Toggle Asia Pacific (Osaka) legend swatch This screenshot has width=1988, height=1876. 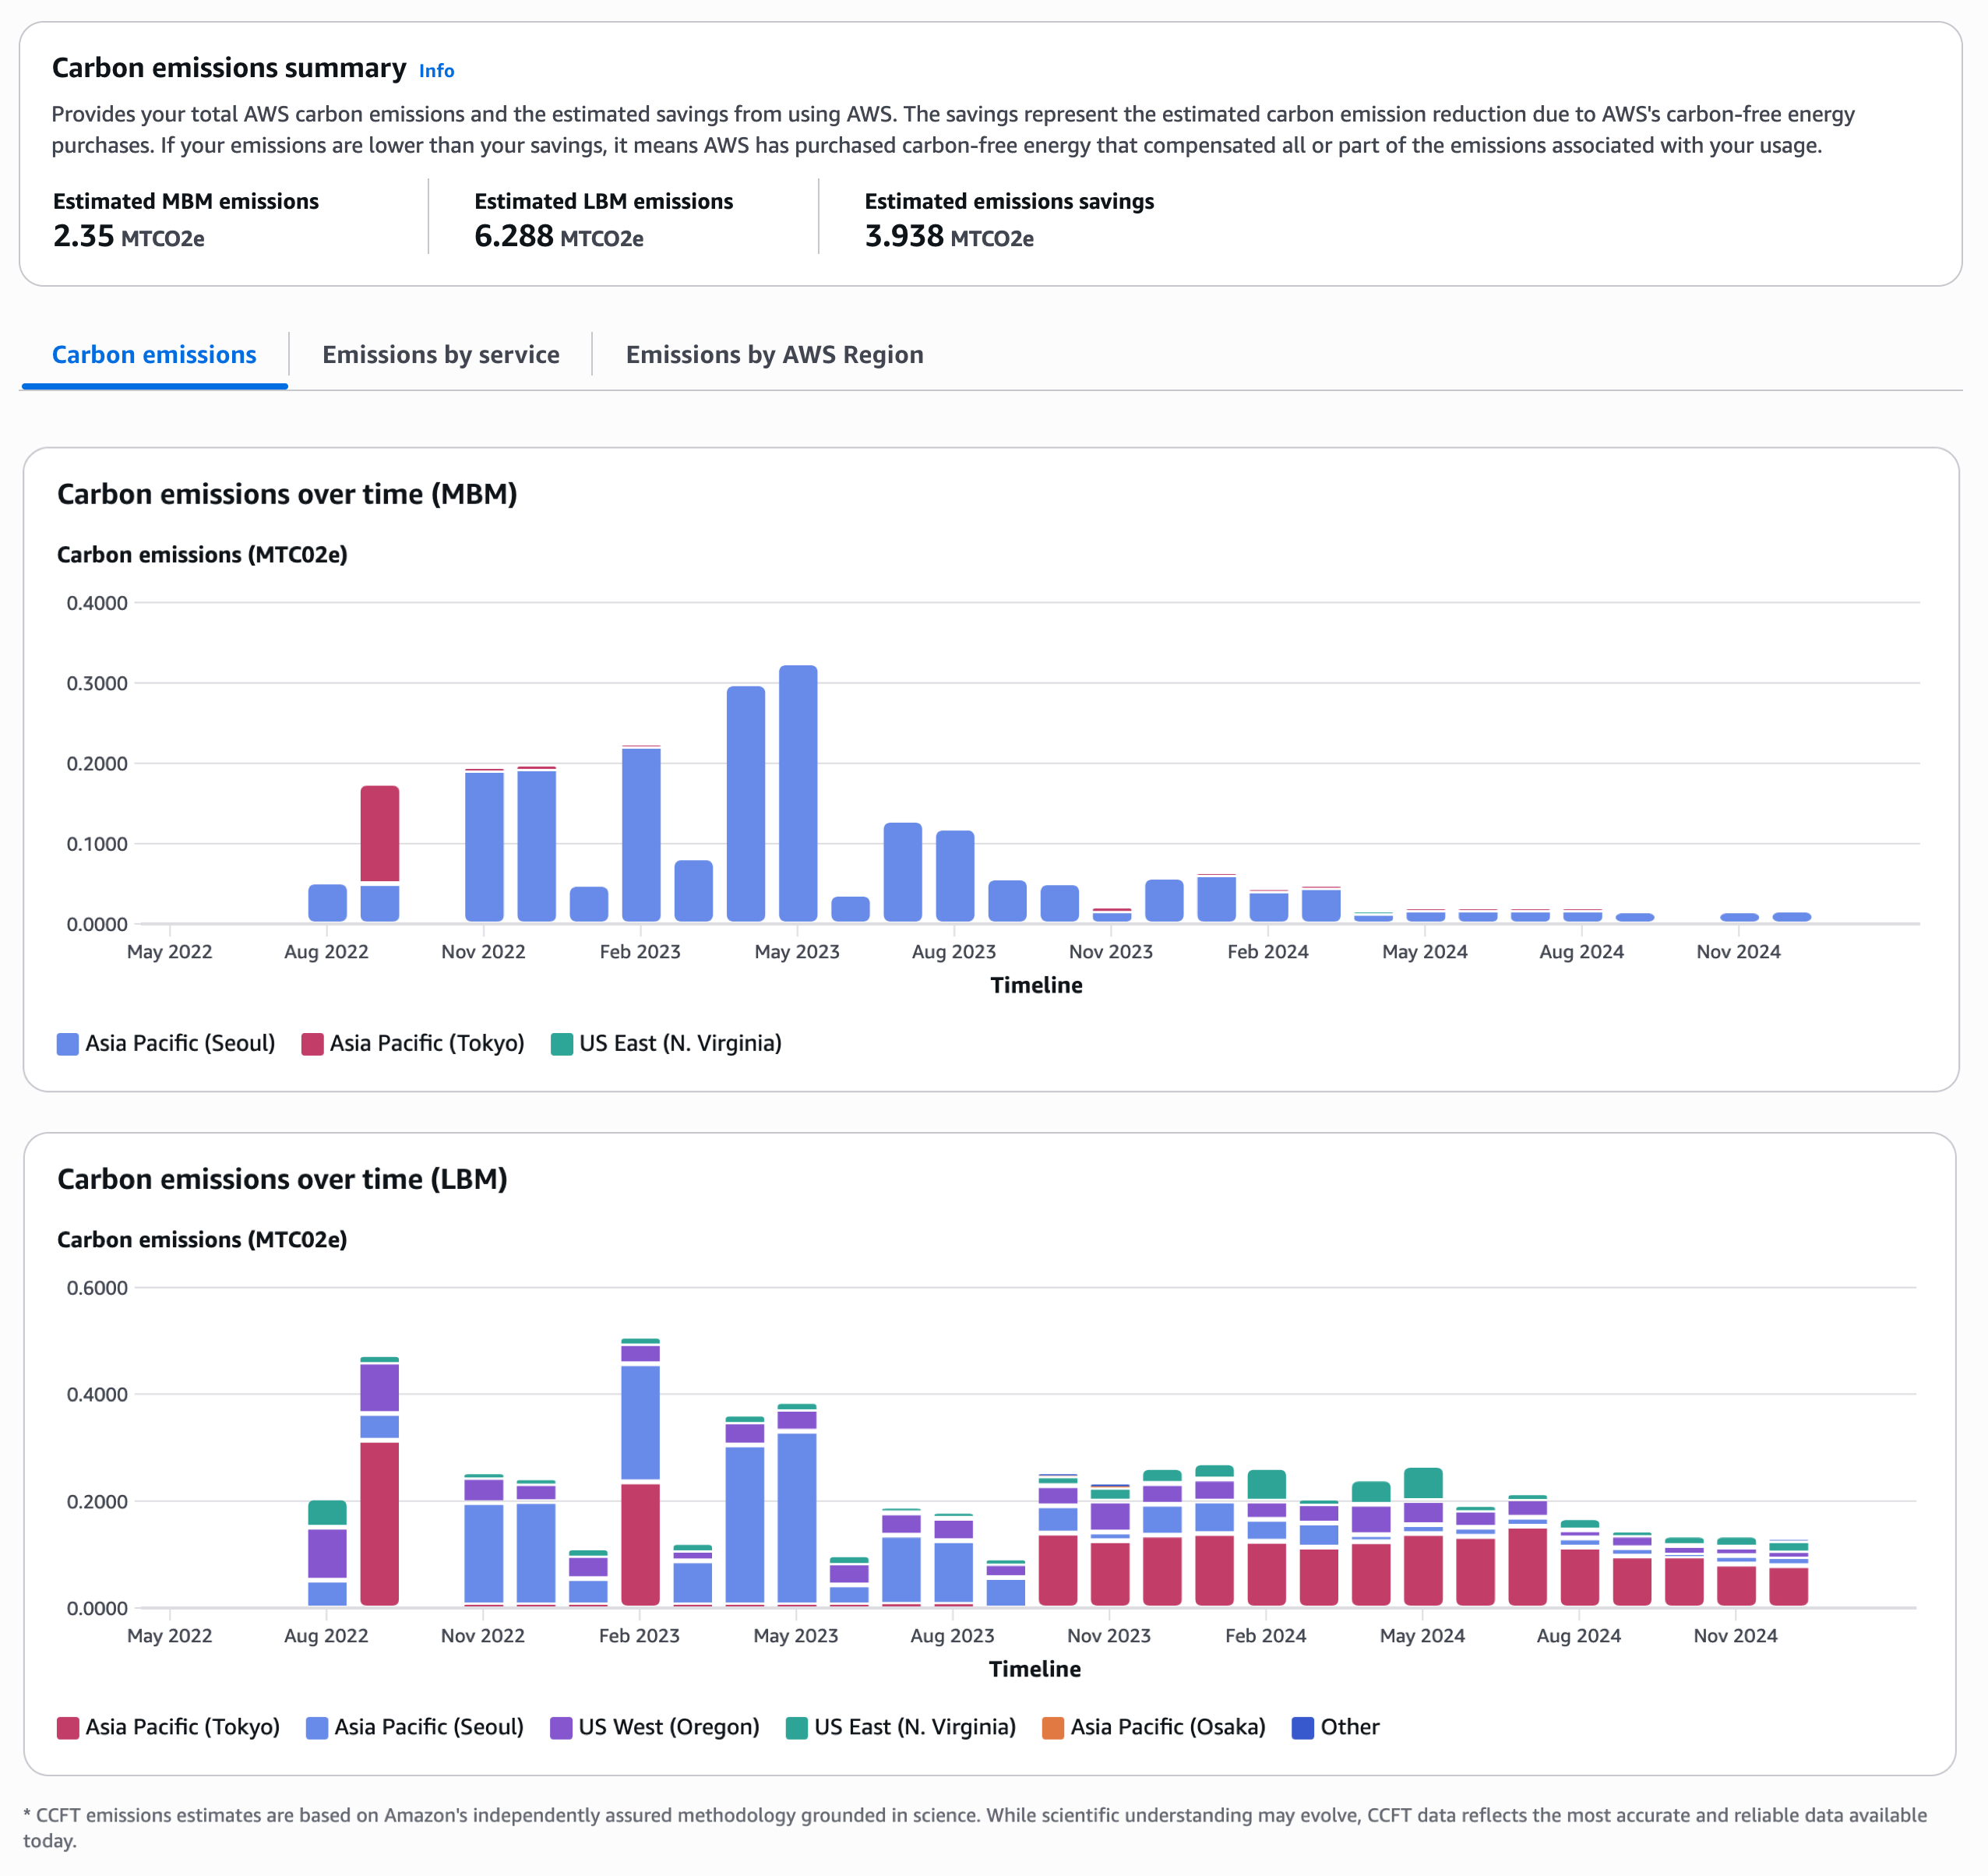tap(1053, 1728)
